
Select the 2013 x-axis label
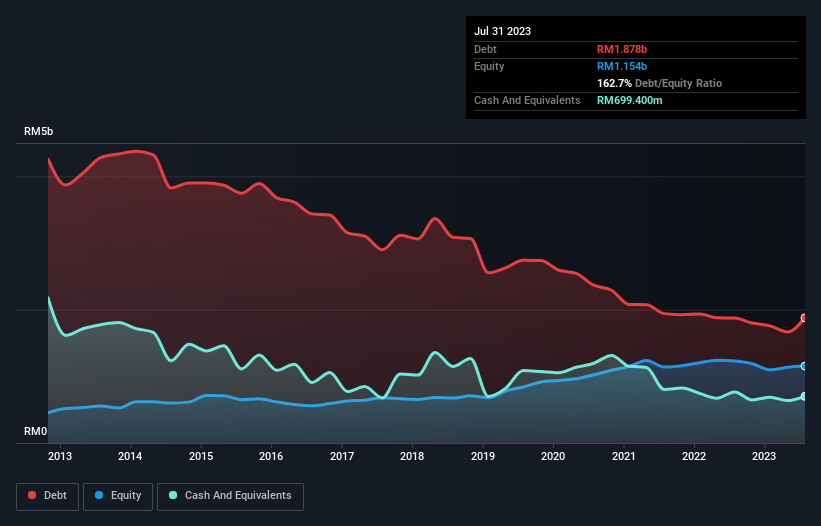coord(60,456)
